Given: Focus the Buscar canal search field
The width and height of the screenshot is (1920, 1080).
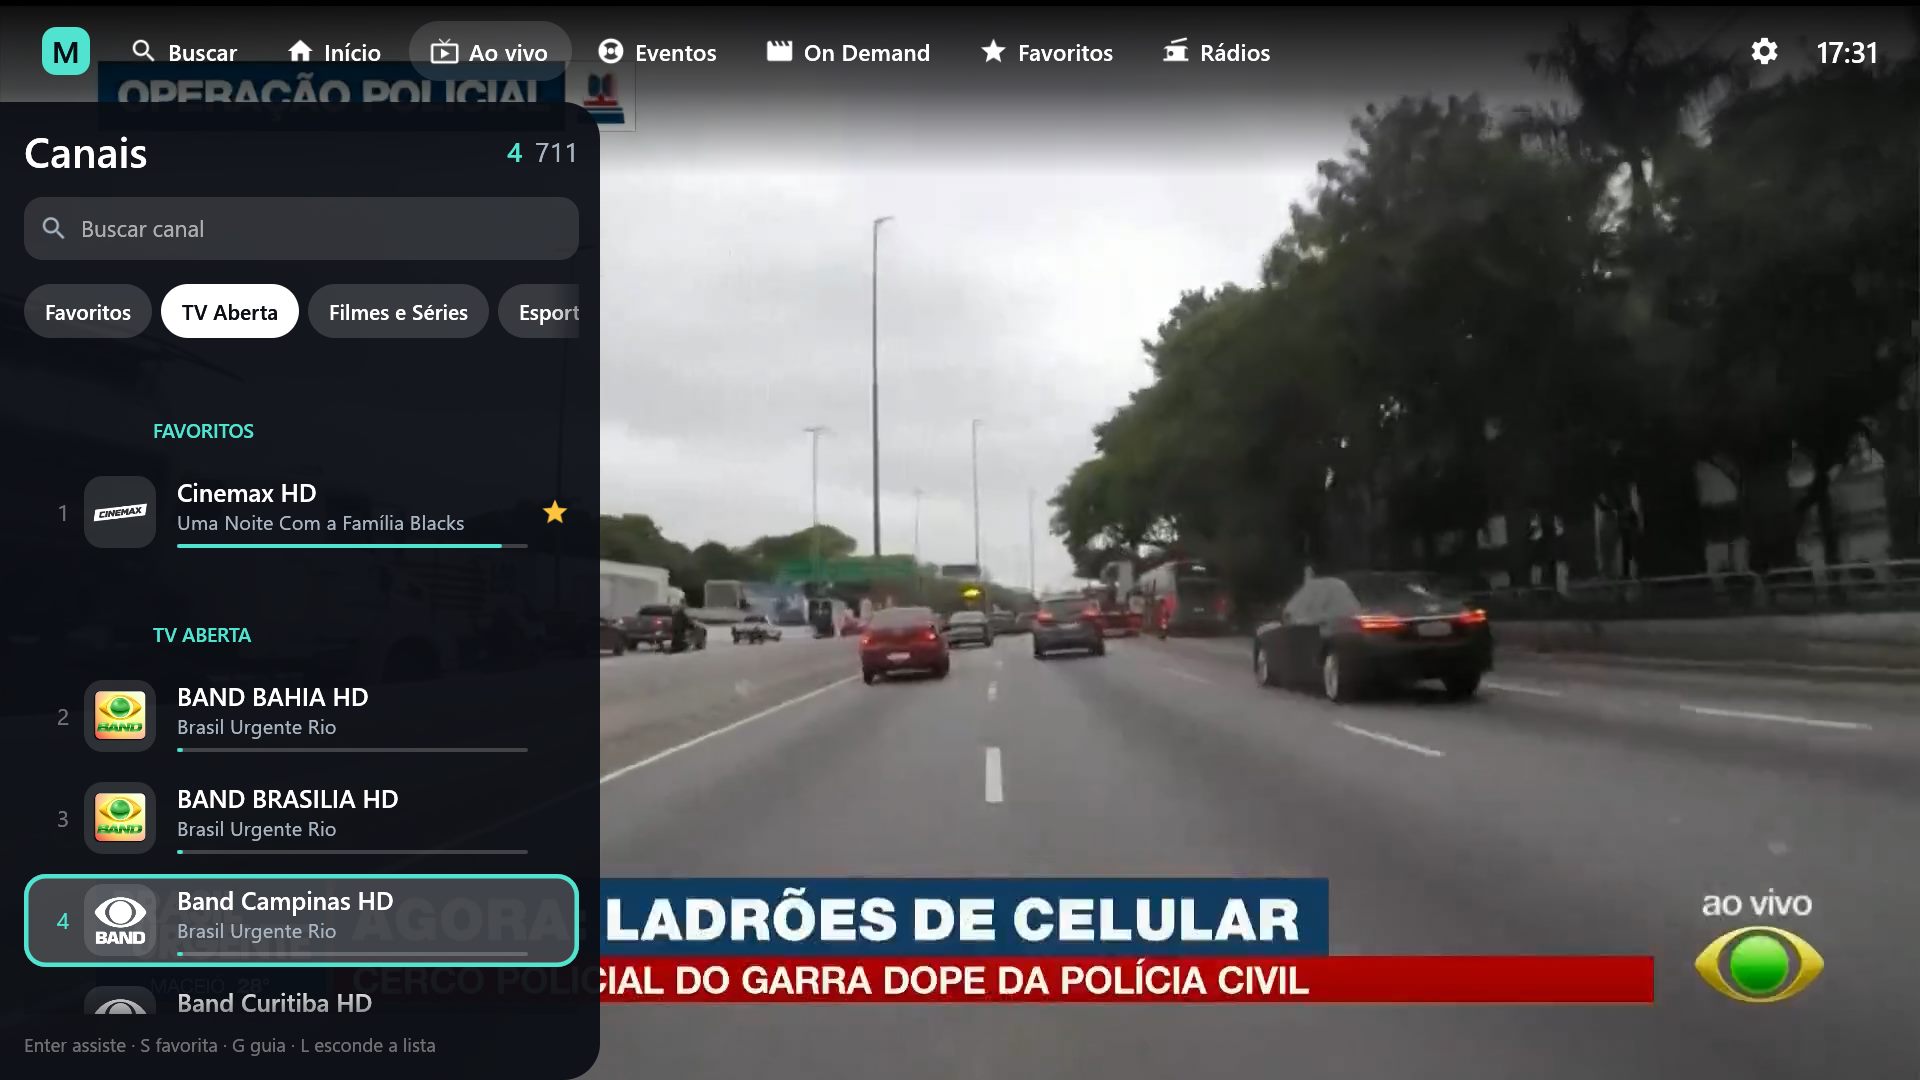Looking at the screenshot, I should click(x=301, y=229).
